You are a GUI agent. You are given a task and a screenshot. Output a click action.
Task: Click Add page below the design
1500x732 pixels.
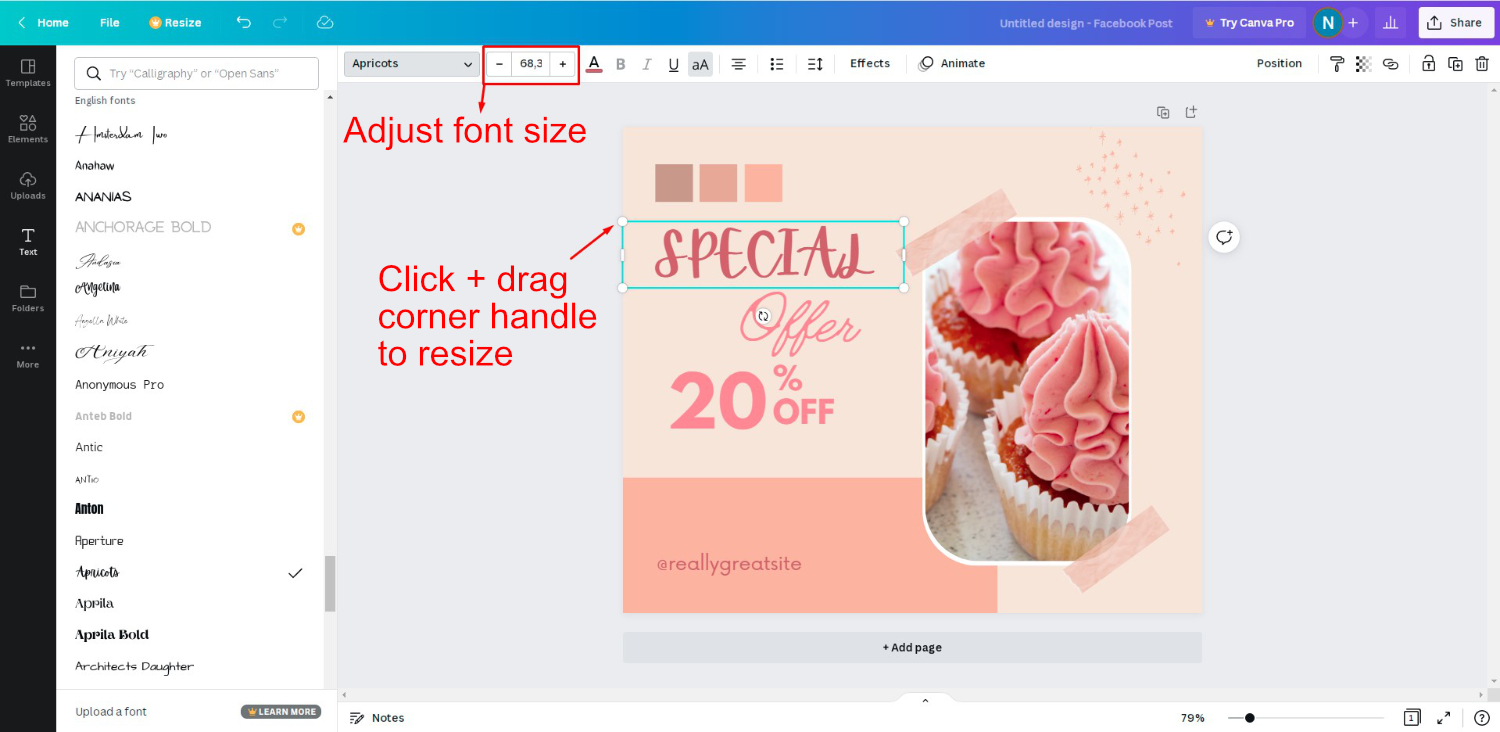pyautogui.click(x=912, y=647)
